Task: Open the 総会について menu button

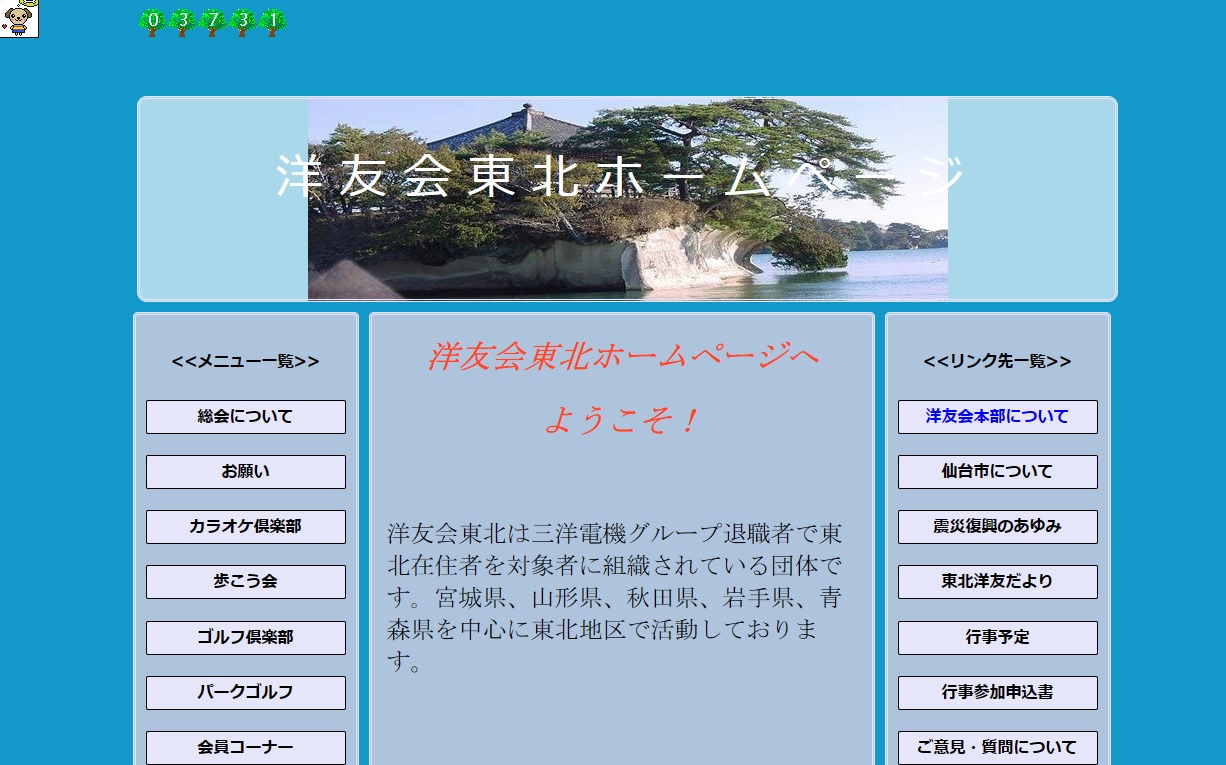Action: click(x=246, y=417)
